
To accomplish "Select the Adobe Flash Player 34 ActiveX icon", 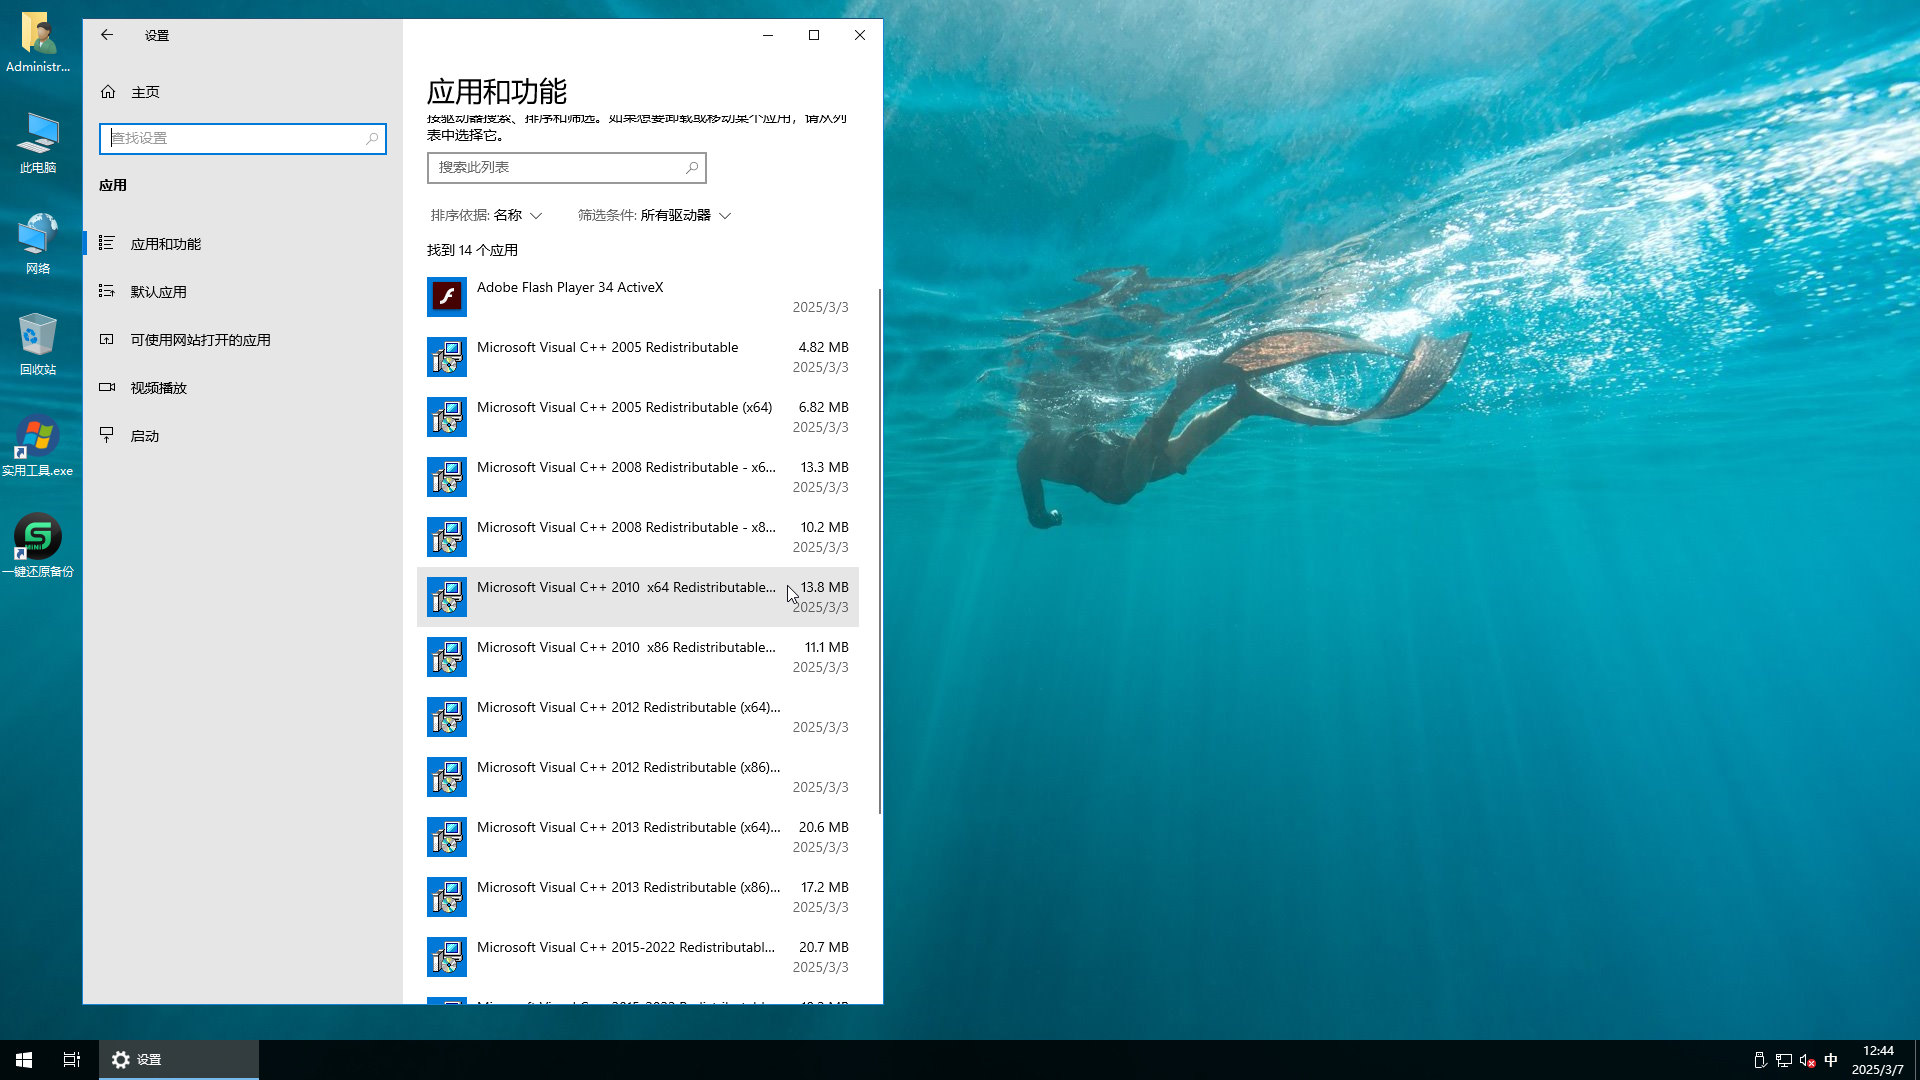I will point(447,297).
